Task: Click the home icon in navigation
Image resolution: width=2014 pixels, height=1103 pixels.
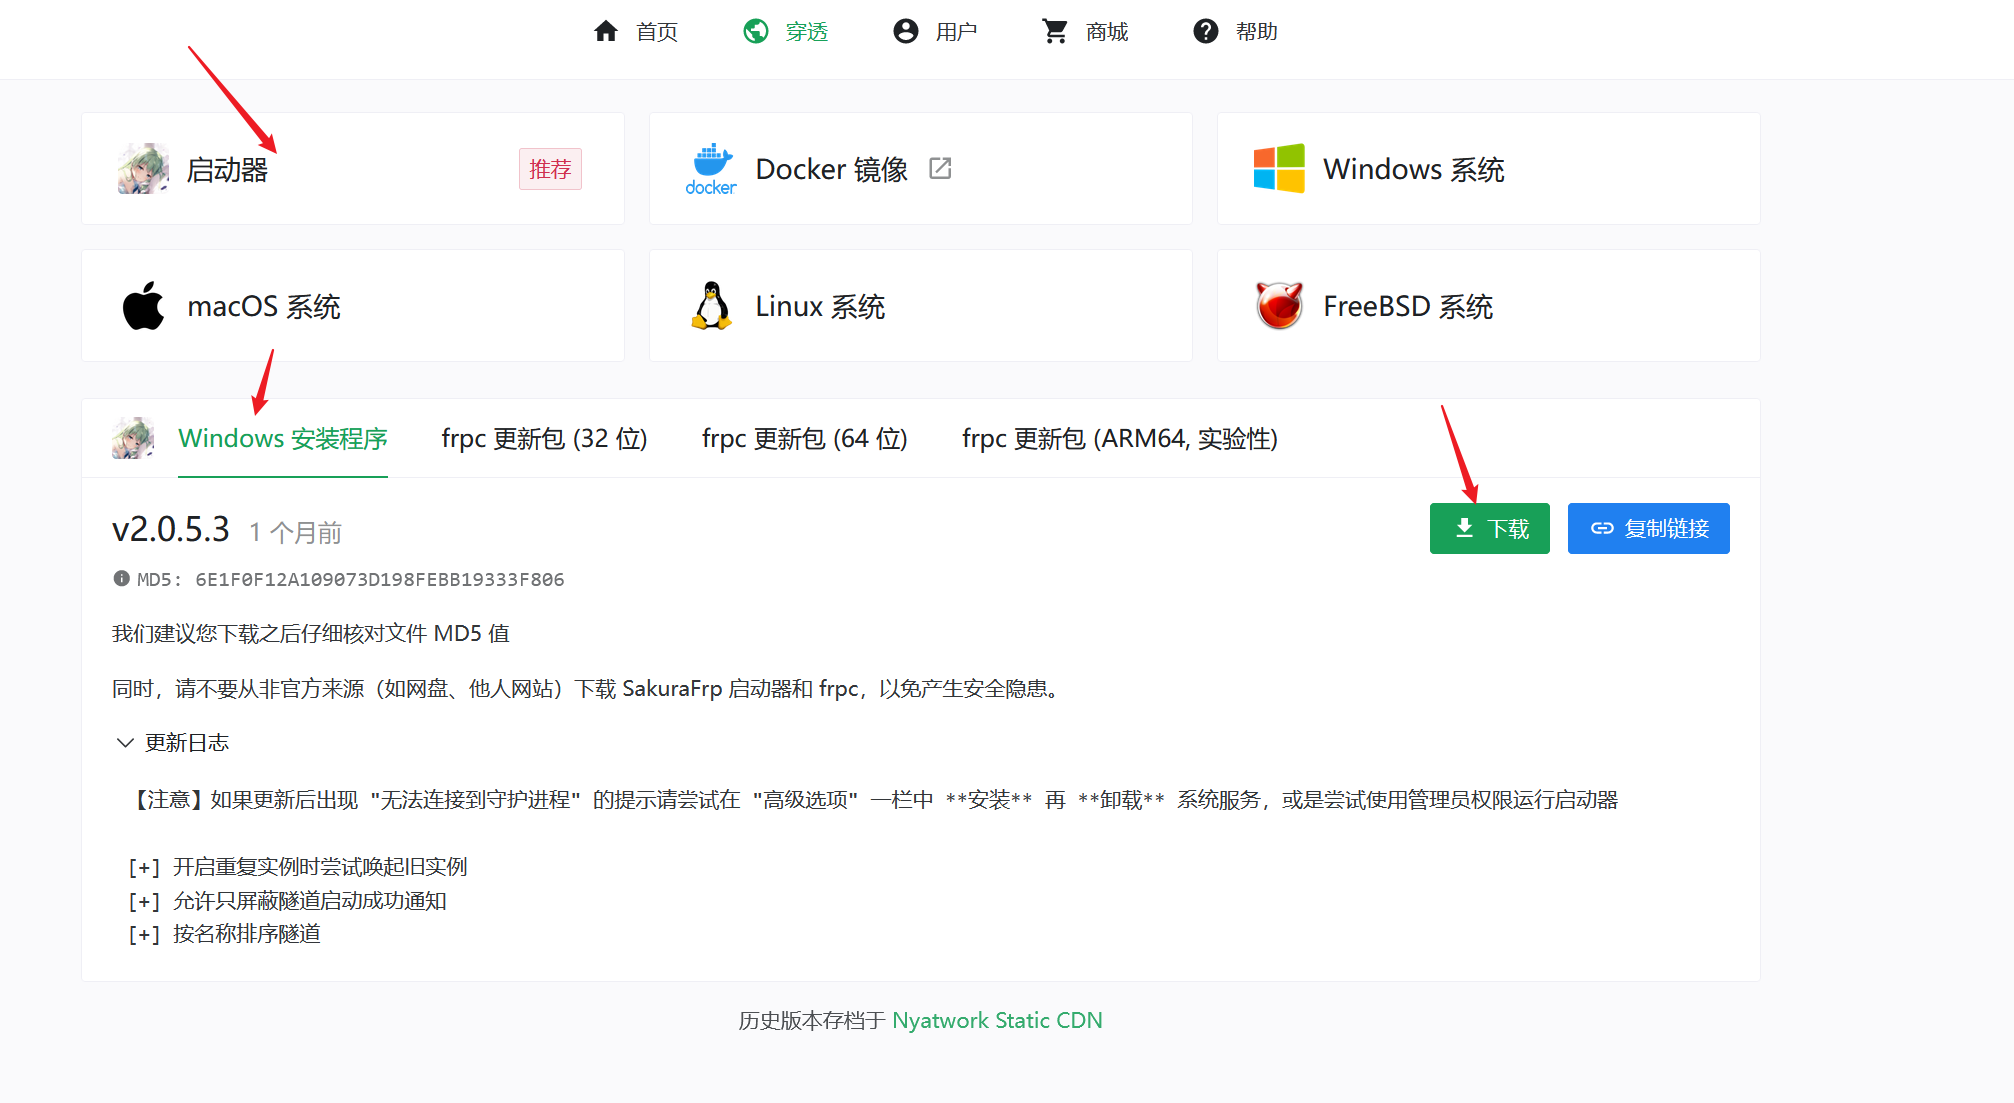Action: 606,31
